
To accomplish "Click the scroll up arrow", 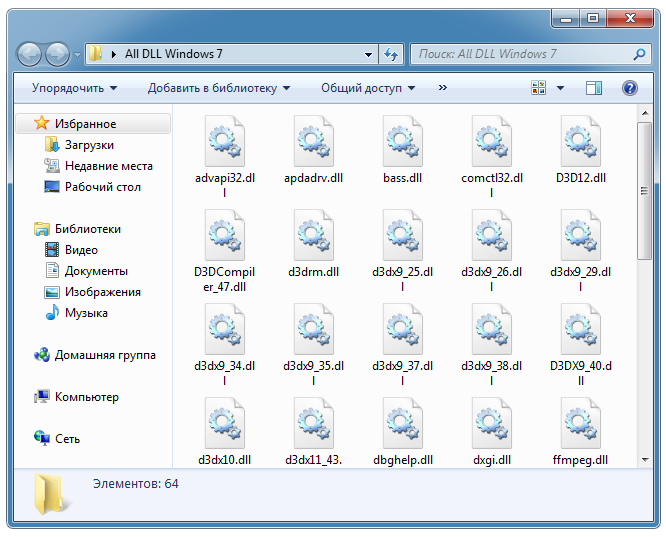I will click(x=645, y=113).
